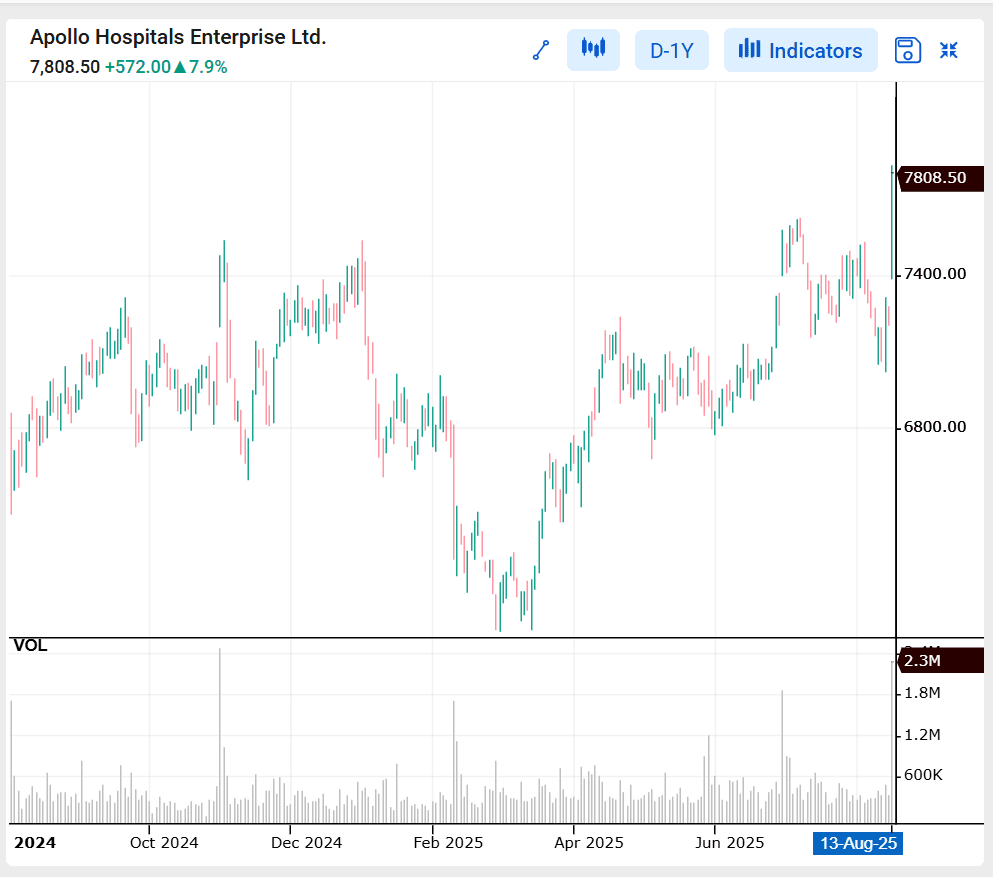Viewport: 993px width, 877px height.
Task: Click the 7808.50 price marker label
Action: tap(940, 178)
